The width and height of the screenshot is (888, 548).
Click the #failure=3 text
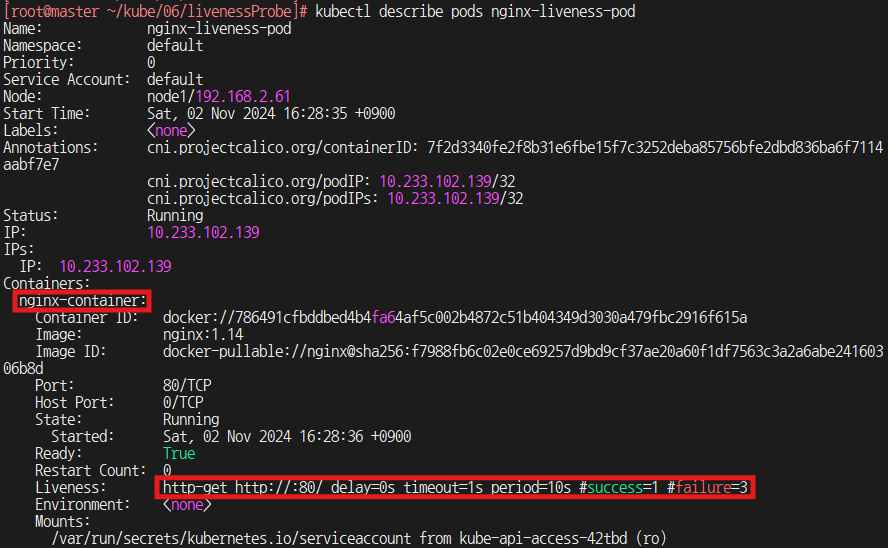[x=707, y=487]
